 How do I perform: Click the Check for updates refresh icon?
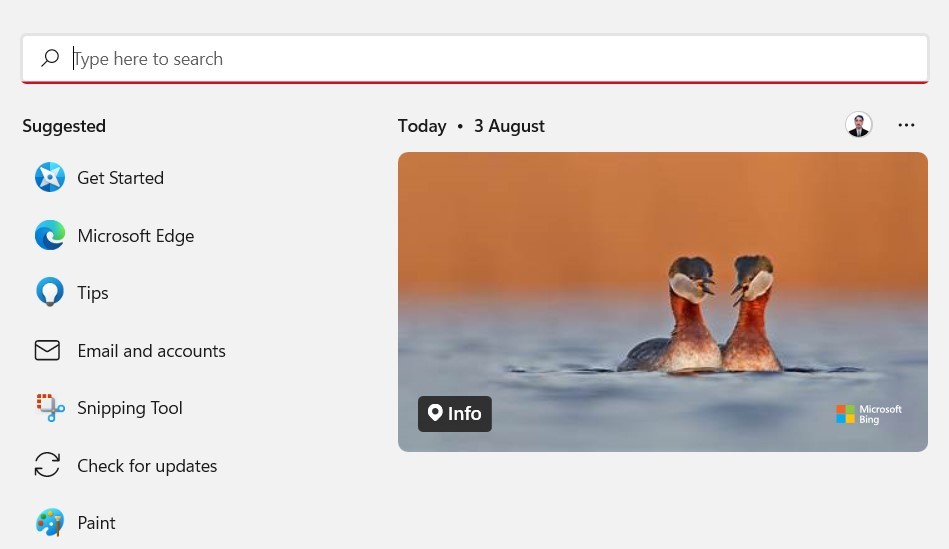[x=47, y=465]
